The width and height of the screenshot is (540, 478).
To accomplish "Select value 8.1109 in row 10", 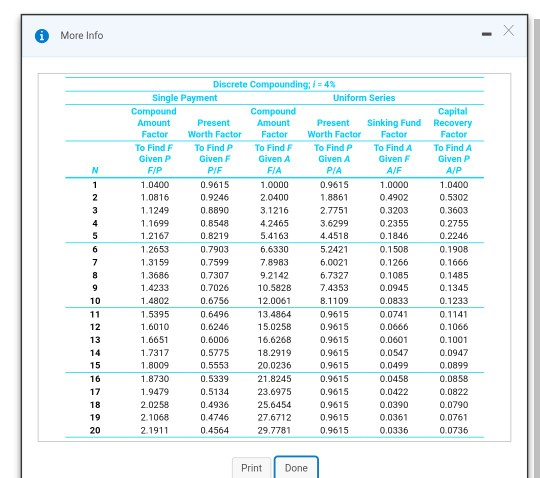I will point(334,301).
